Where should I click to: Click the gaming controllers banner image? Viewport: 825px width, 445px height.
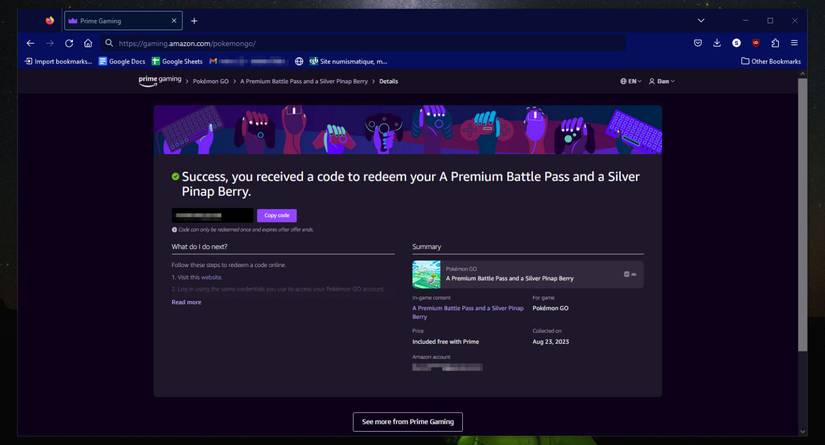coord(408,129)
